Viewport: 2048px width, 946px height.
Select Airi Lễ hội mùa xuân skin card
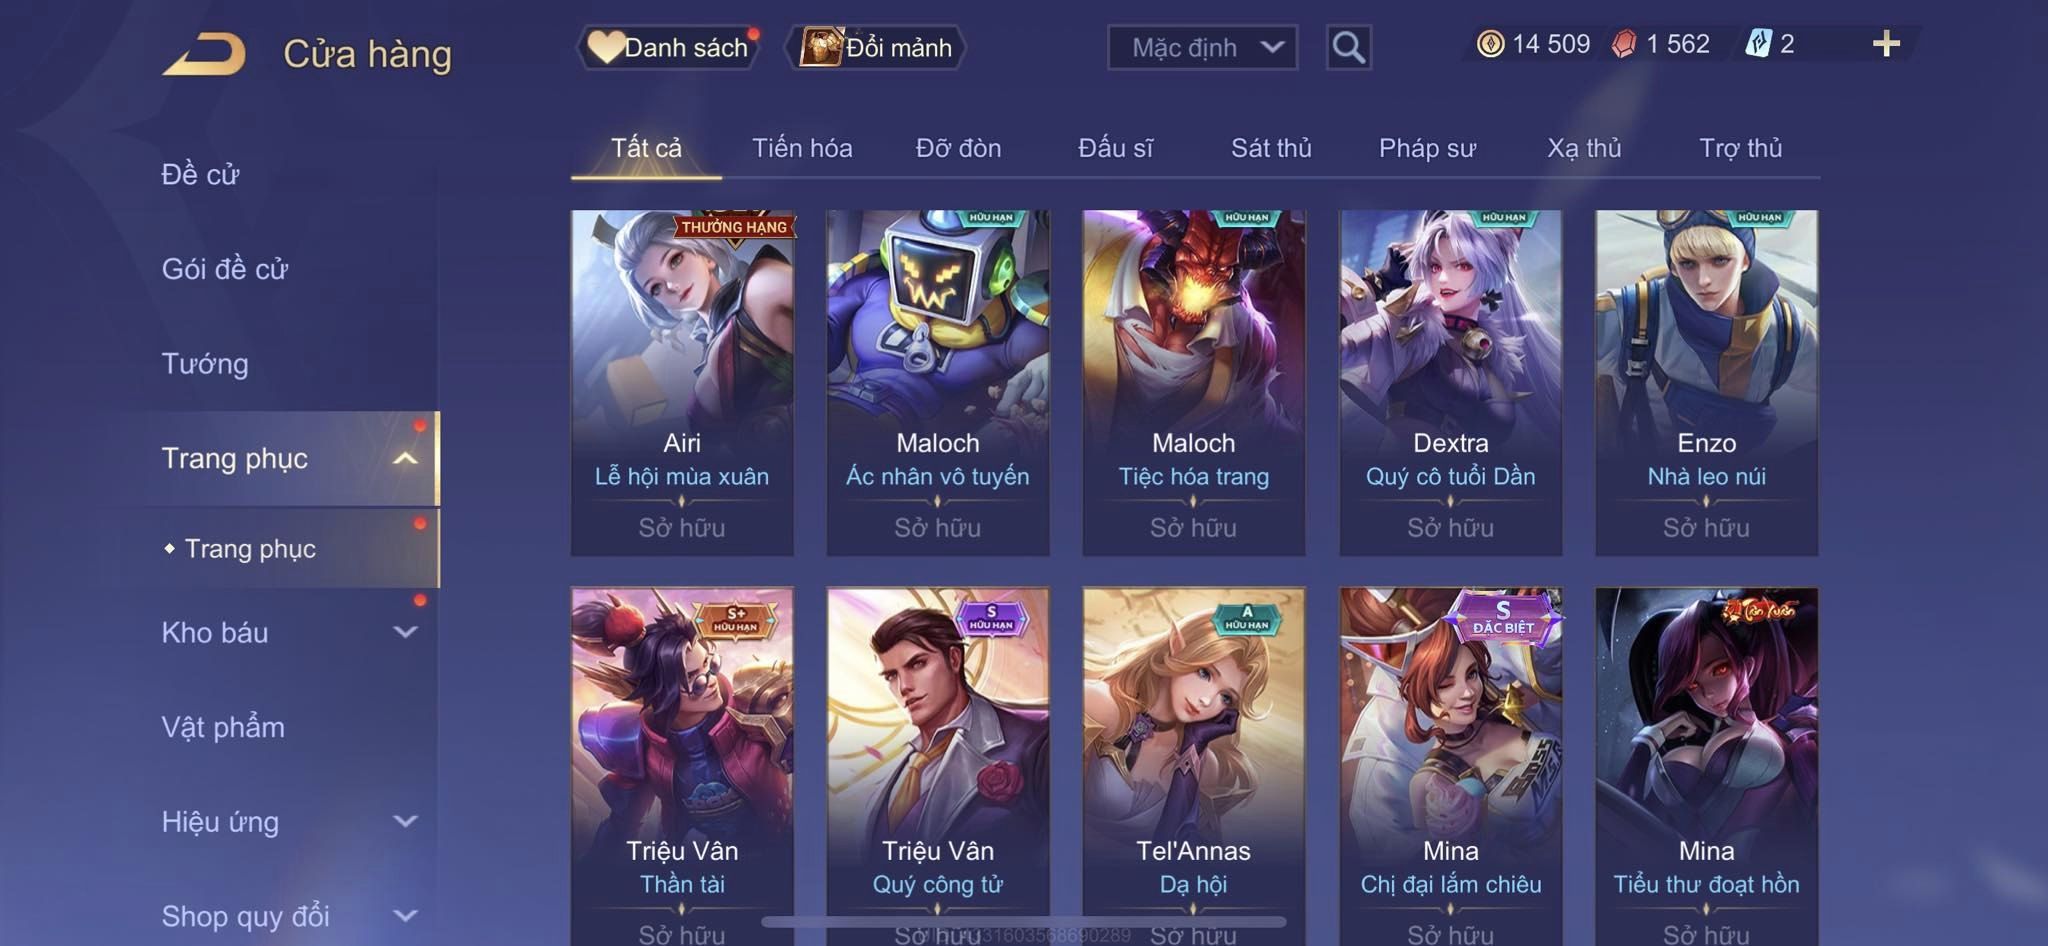(682, 382)
